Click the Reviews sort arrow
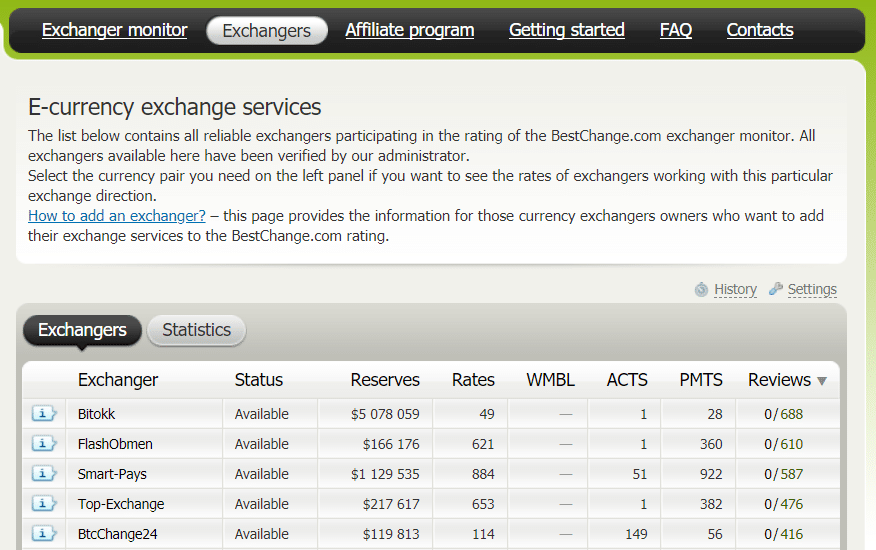 (822, 381)
